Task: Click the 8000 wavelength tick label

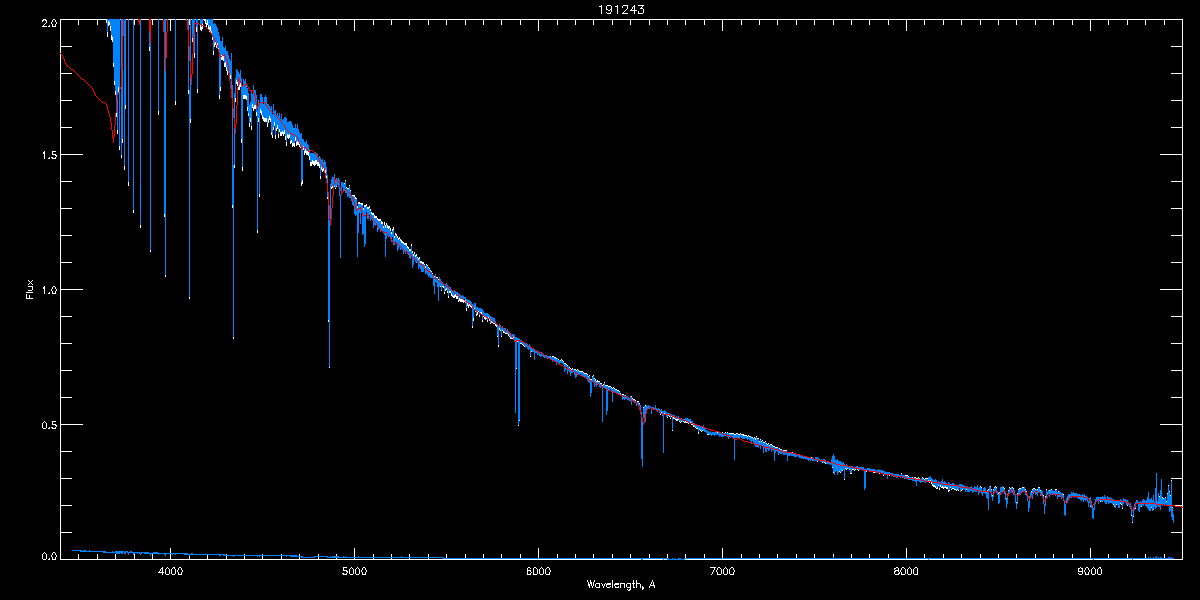Action: (x=906, y=570)
